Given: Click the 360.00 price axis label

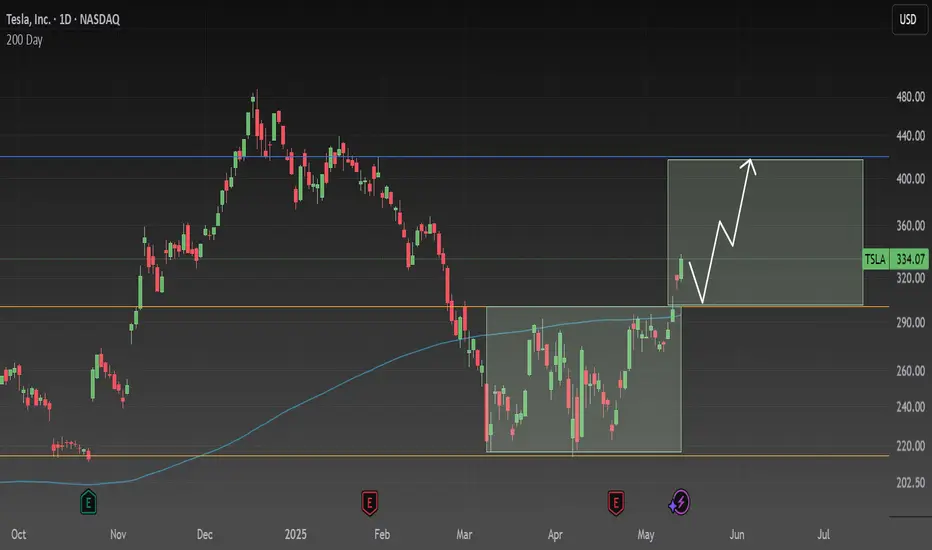Looking at the screenshot, I should (x=910, y=225).
